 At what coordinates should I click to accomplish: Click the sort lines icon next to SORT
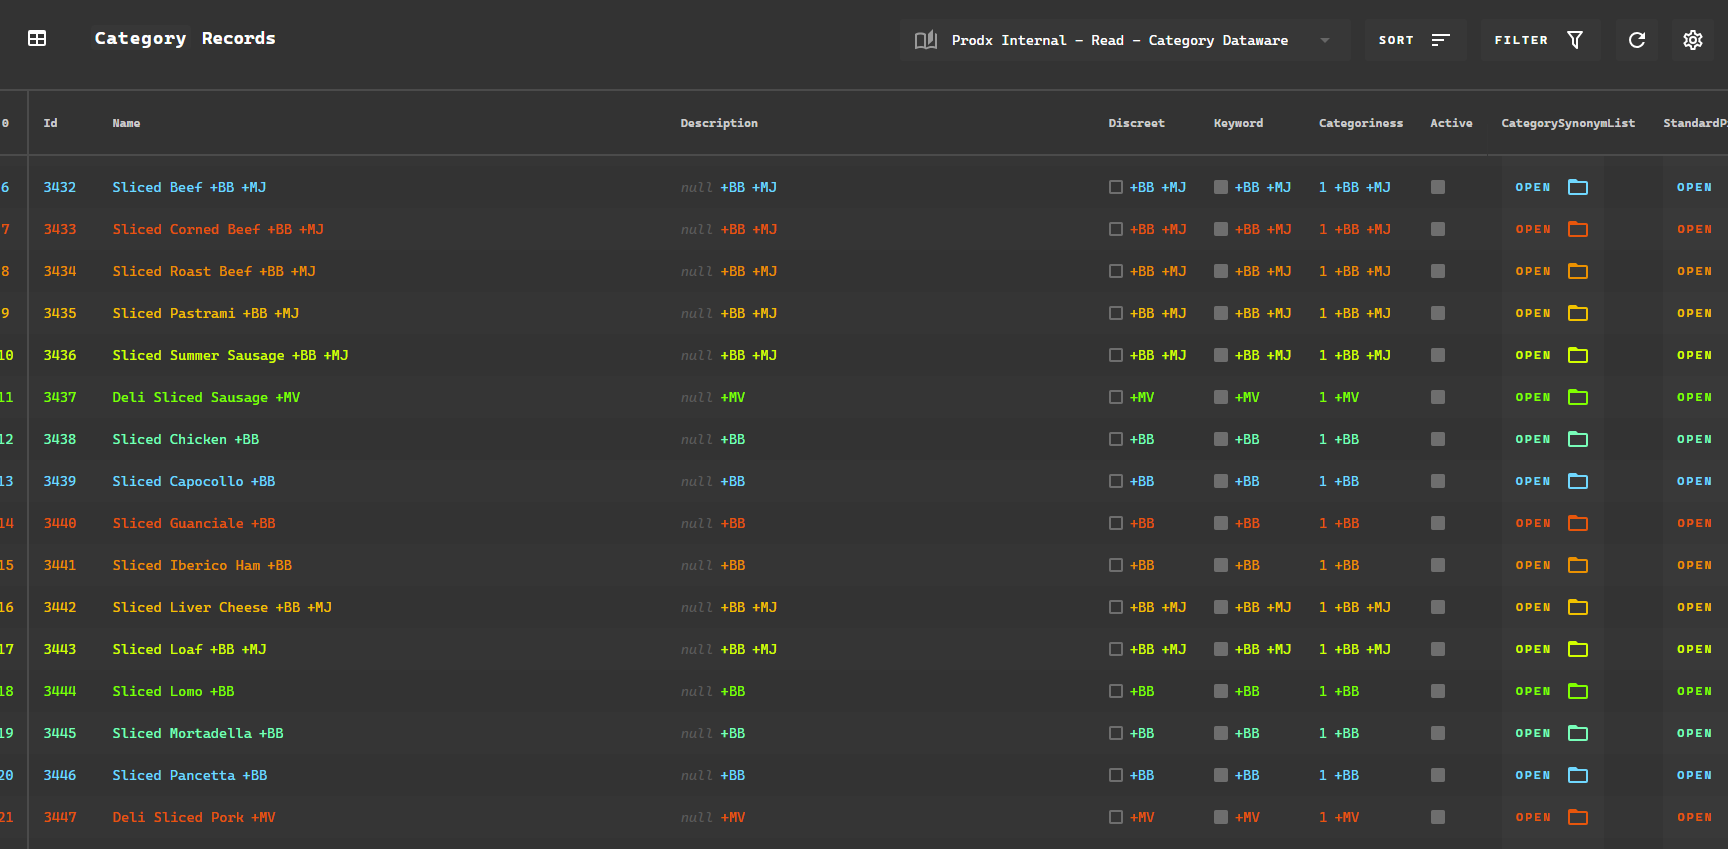click(1441, 40)
